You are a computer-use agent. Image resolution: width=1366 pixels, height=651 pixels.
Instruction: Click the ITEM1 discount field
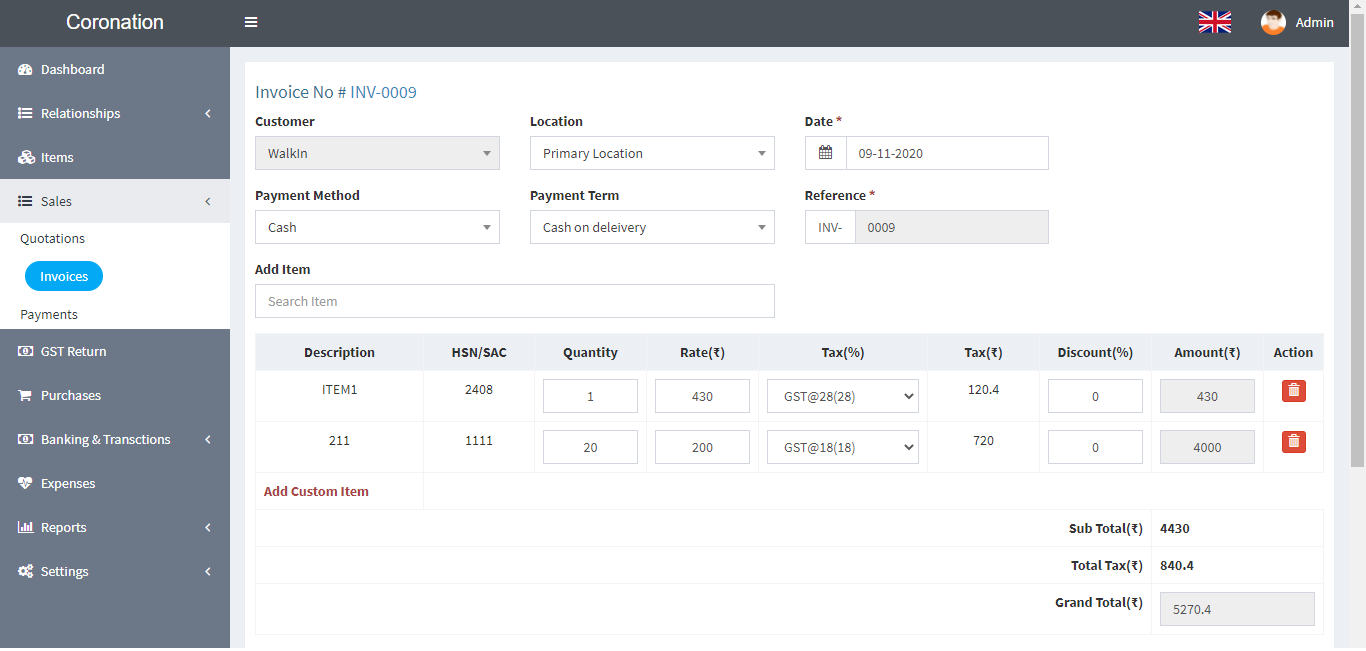tap(1095, 396)
